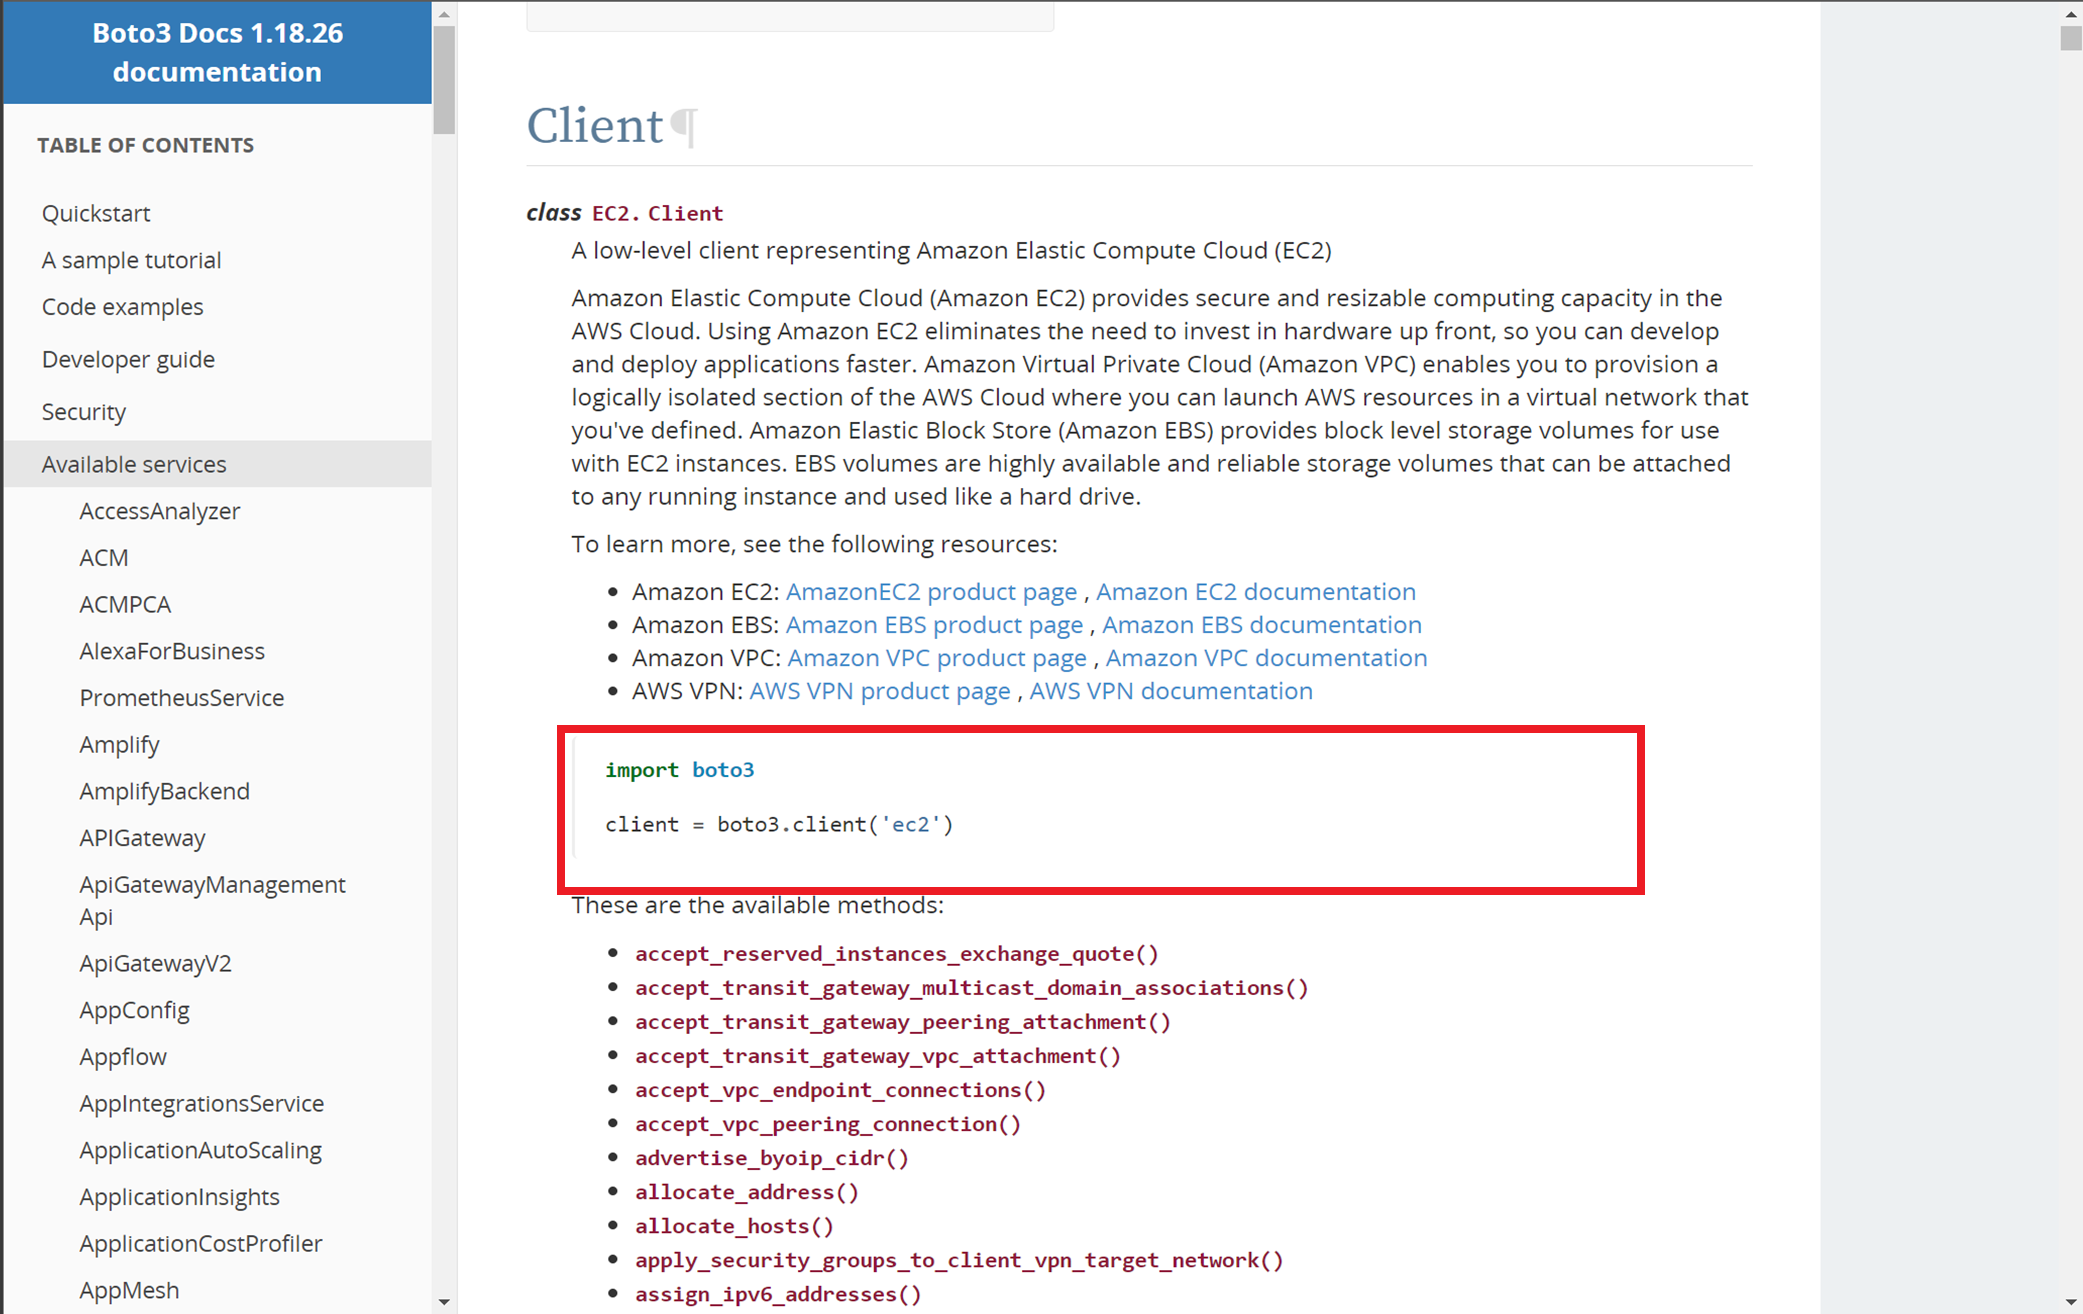The image size is (2083, 1314).
Task: Open AWS VPN product page link
Action: [879, 691]
